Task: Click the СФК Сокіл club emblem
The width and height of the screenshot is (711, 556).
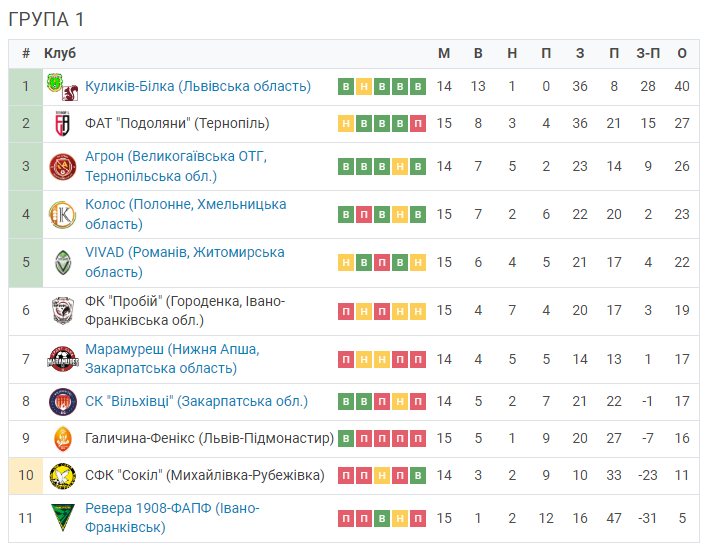Action: coord(63,476)
